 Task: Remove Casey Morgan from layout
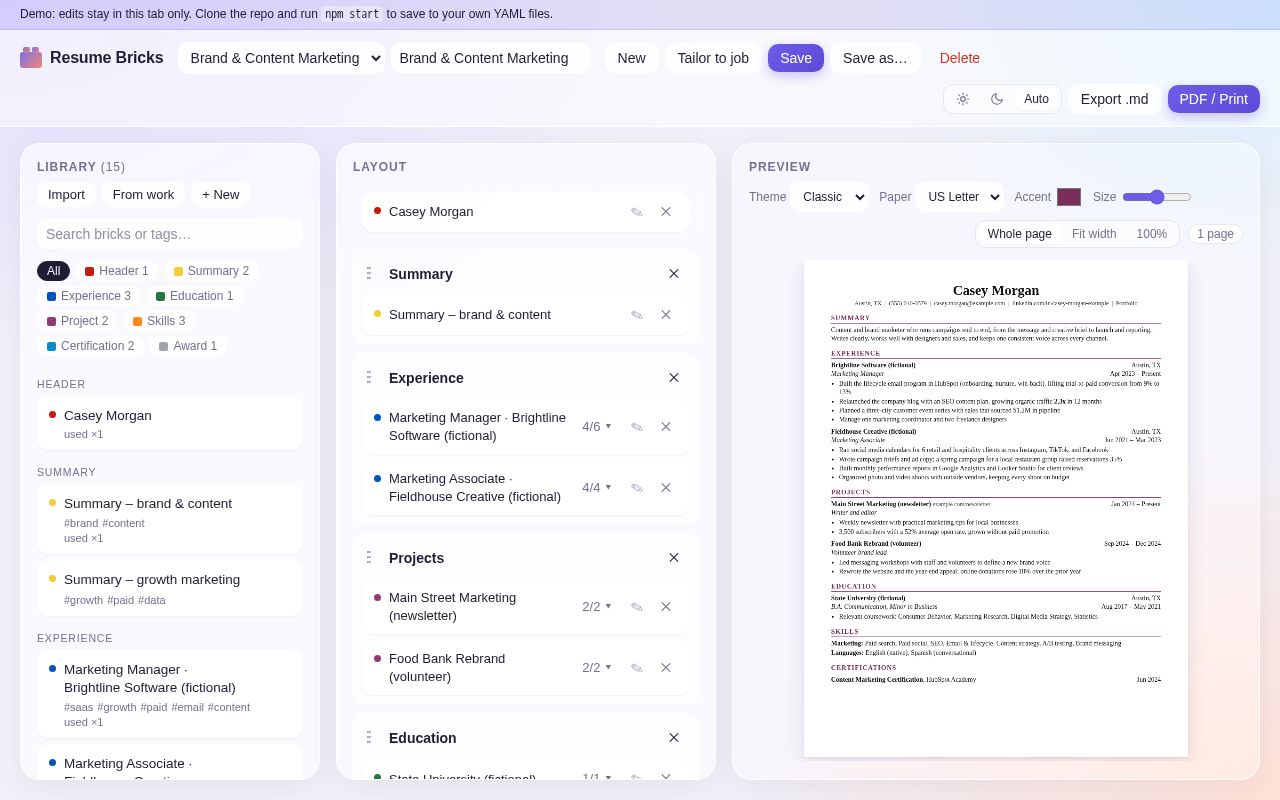pos(666,212)
